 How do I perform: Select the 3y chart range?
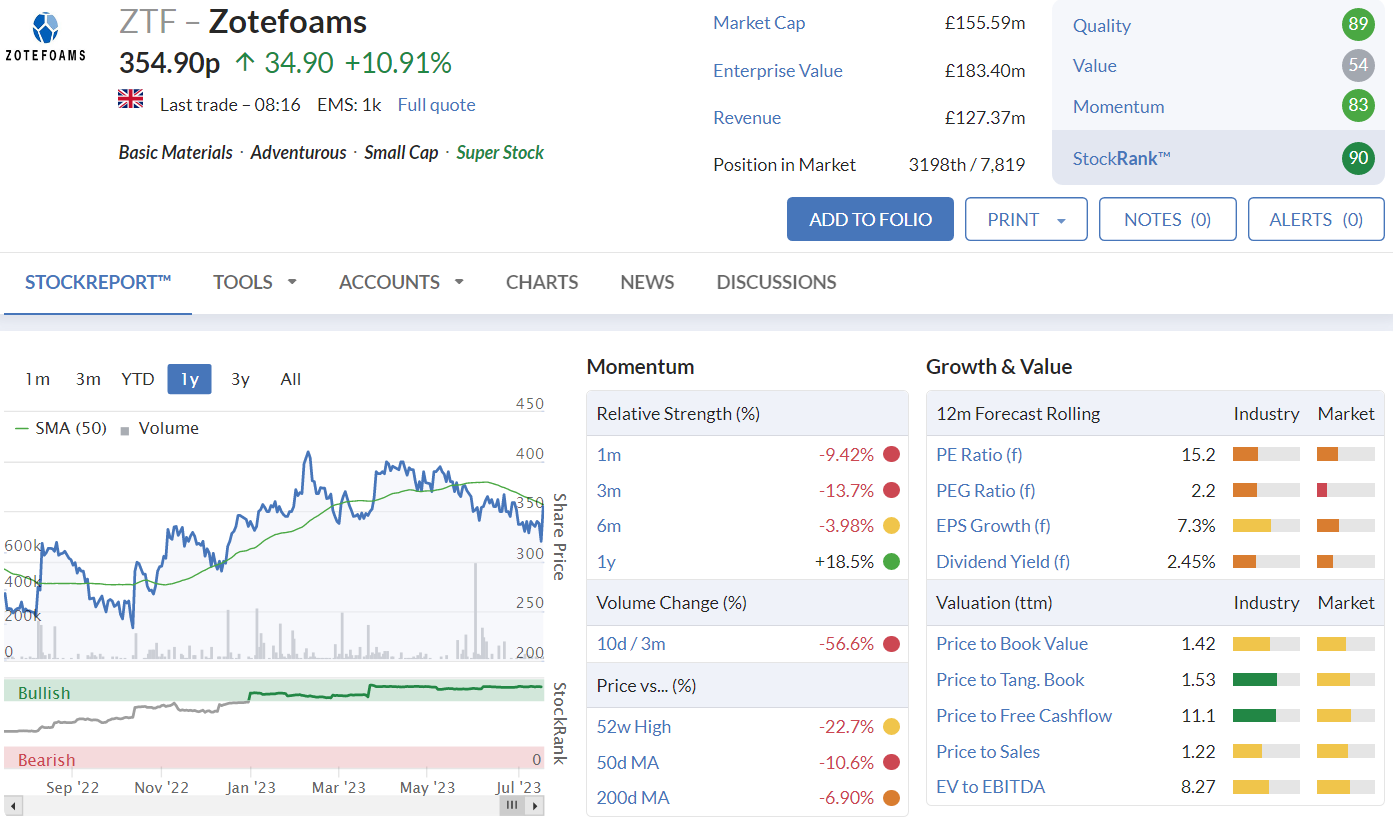tap(240, 379)
